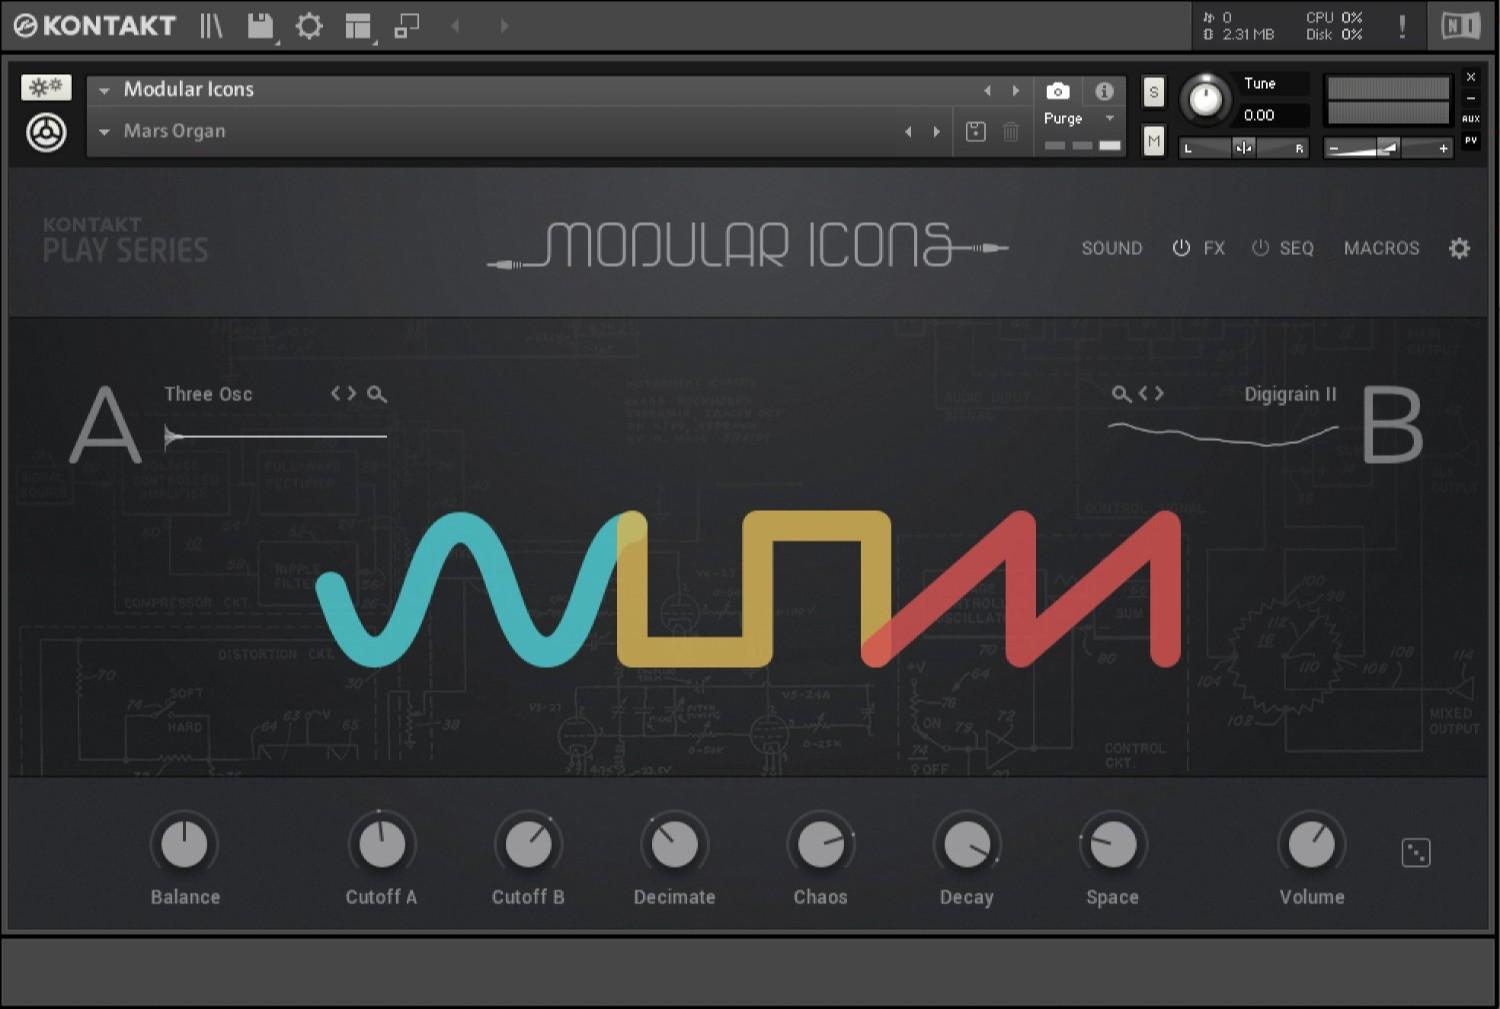The height and width of the screenshot is (1009, 1500).
Task: Open the instrument info icon
Action: (1104, 91)
